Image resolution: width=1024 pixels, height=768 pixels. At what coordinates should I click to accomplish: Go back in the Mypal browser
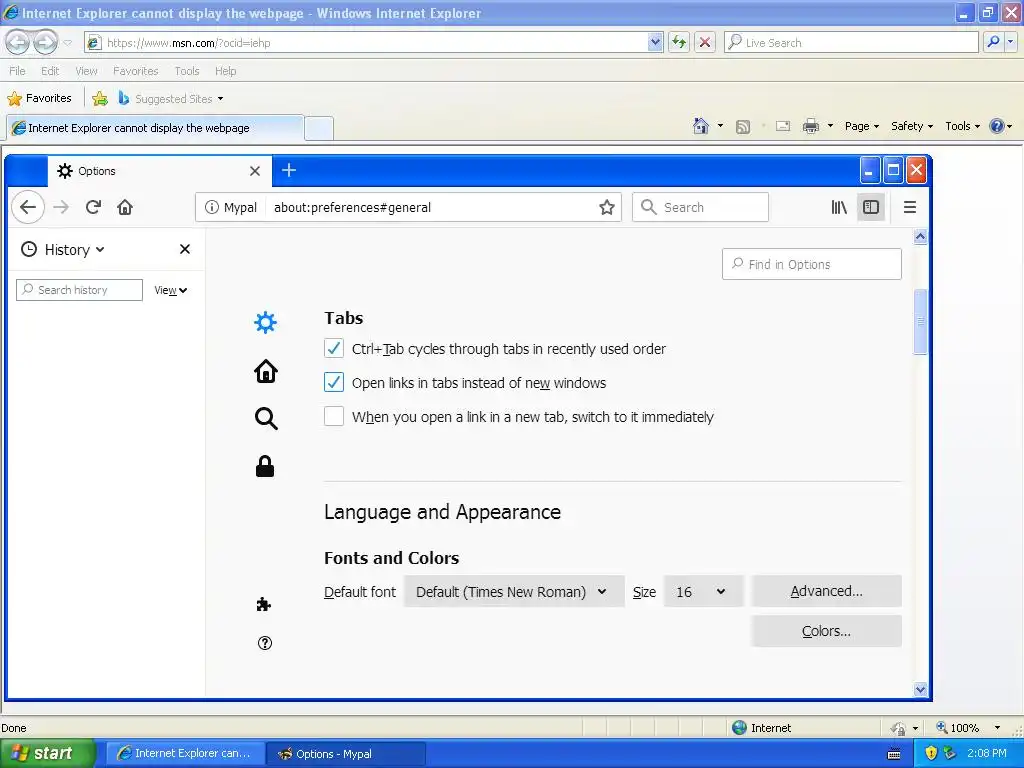coord(28,207)
